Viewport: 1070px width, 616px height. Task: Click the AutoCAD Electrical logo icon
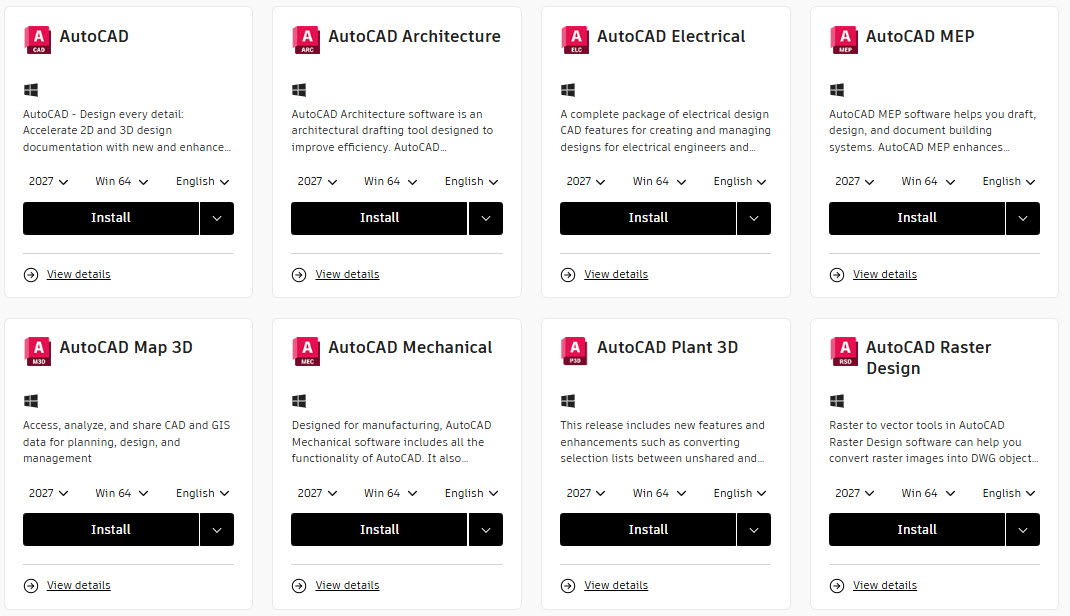(x=575, y=39)
